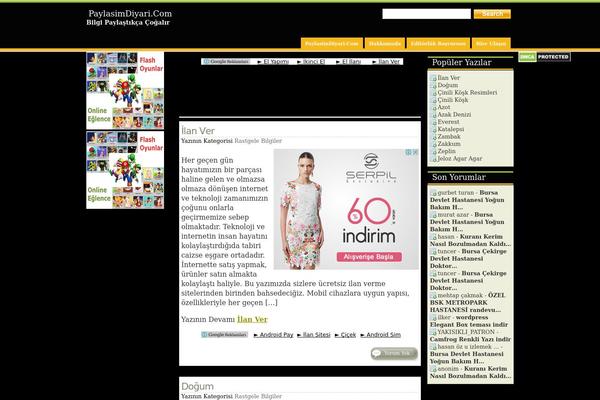Click the El İlanı ad link
The width and height of the screenshot is (600, 400).
point(351,62)
